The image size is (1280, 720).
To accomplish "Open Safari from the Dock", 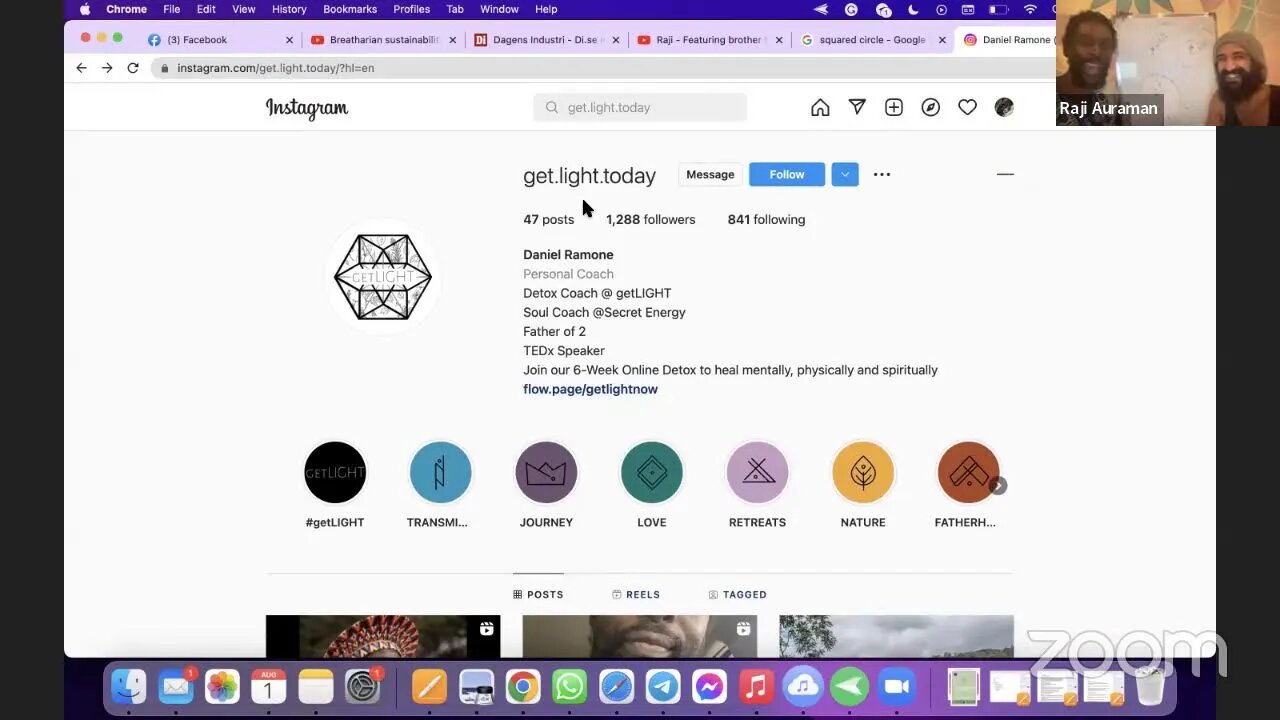I will click(x=616, y=687).
